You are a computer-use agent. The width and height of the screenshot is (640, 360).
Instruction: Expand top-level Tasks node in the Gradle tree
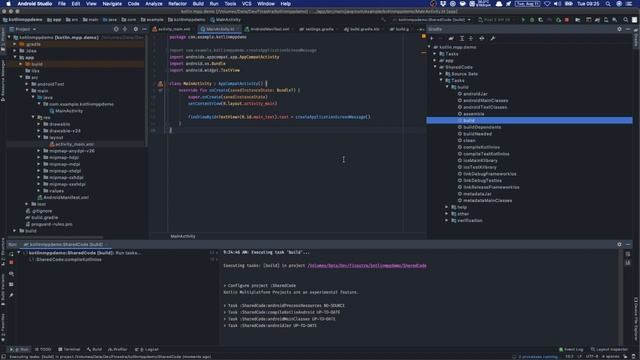(x=435, y=54)
